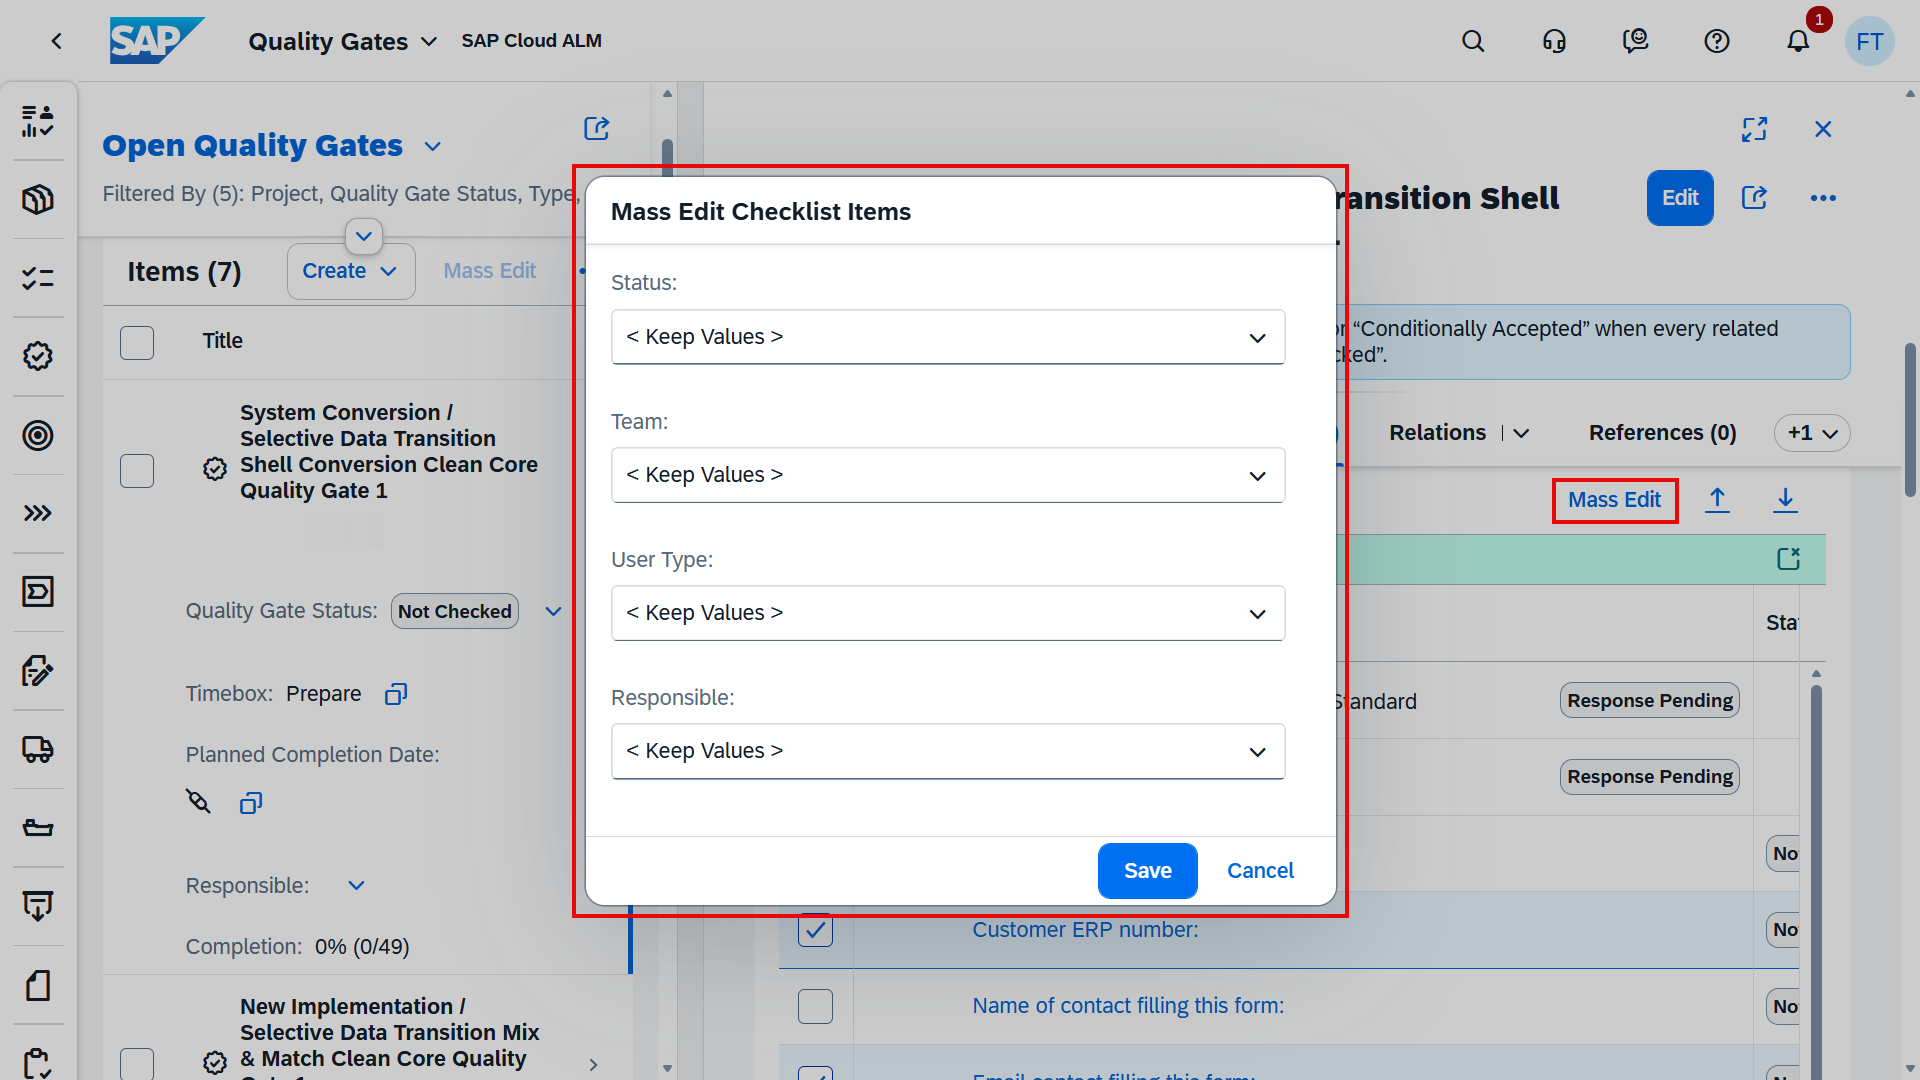Click the upload arrow icon beside Mass Edit
The width and height of the screenshot is (1920, 1080).
click(x=1717, y=500)
